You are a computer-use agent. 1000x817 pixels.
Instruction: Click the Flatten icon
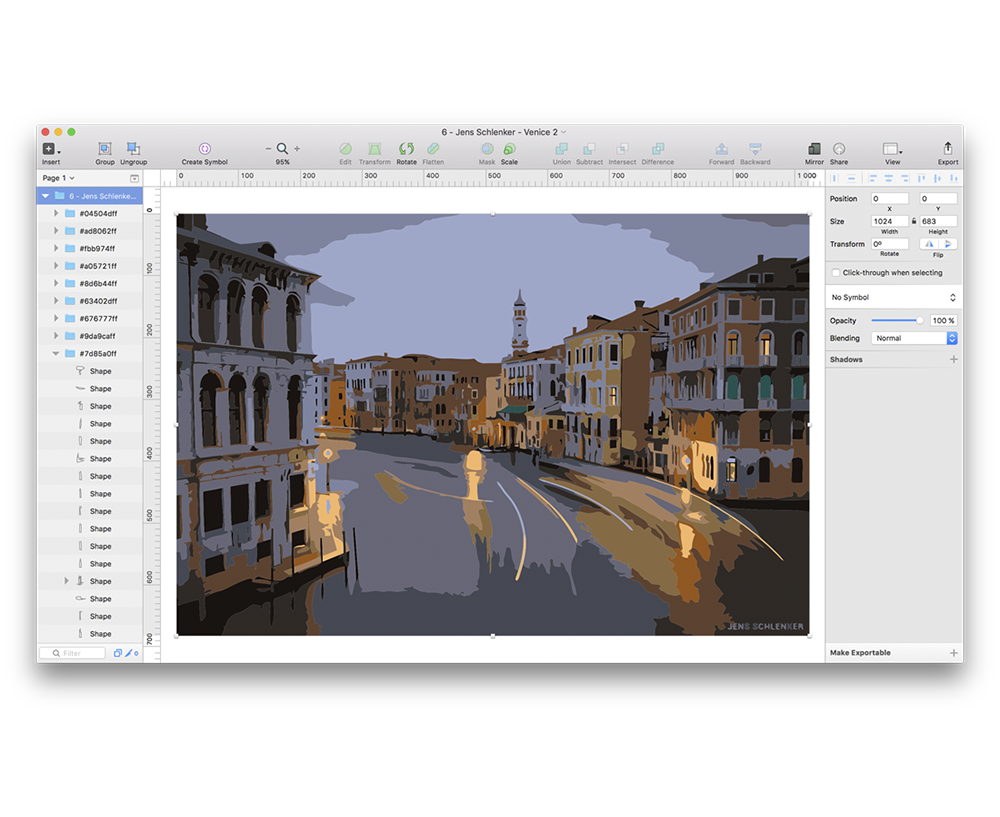(433, 149)
